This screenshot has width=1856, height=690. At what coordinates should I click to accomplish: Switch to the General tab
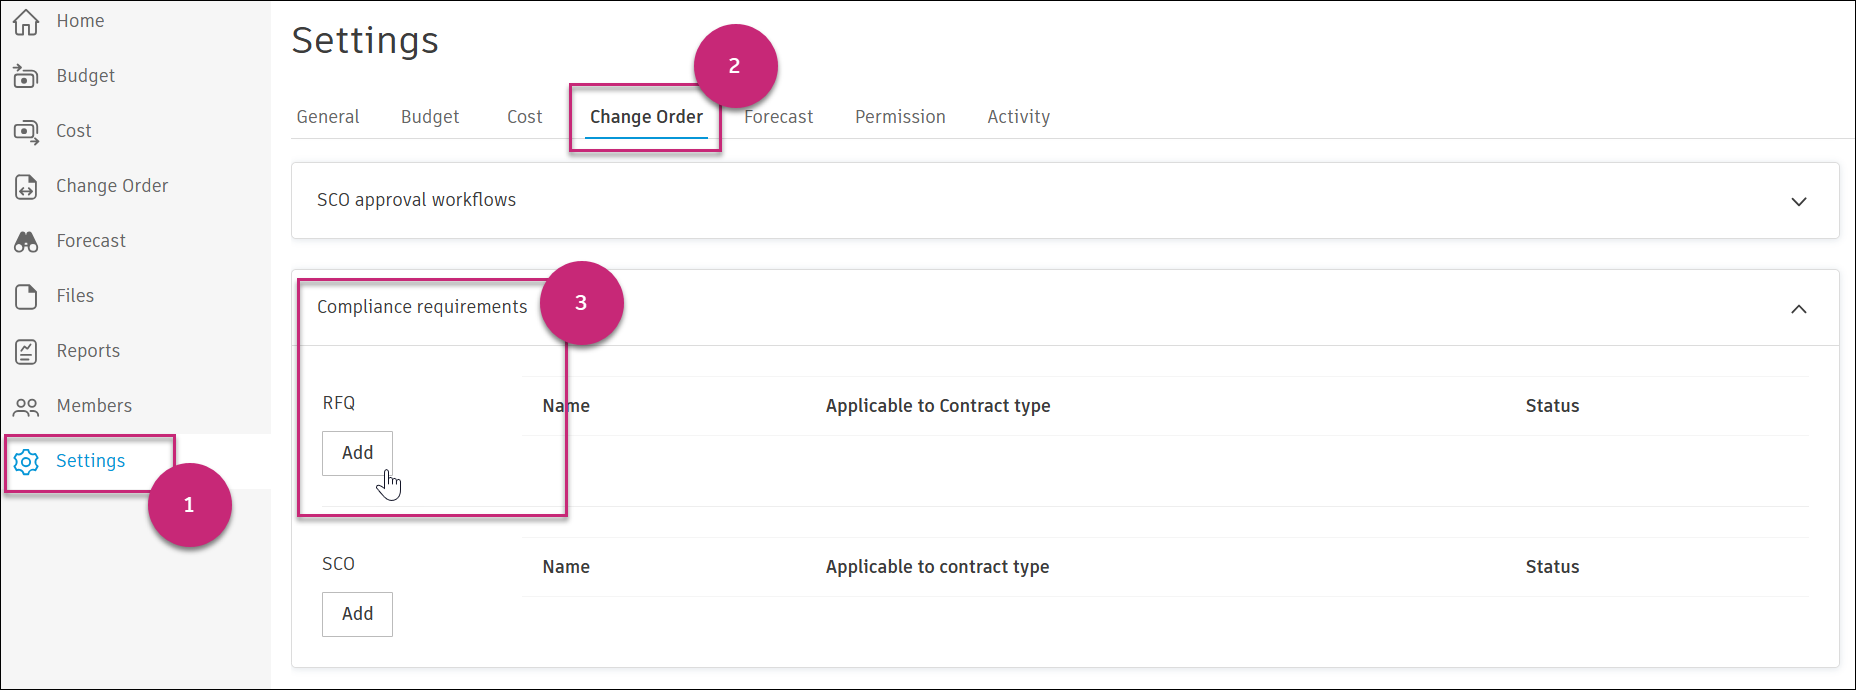click(x=328, y=117)
